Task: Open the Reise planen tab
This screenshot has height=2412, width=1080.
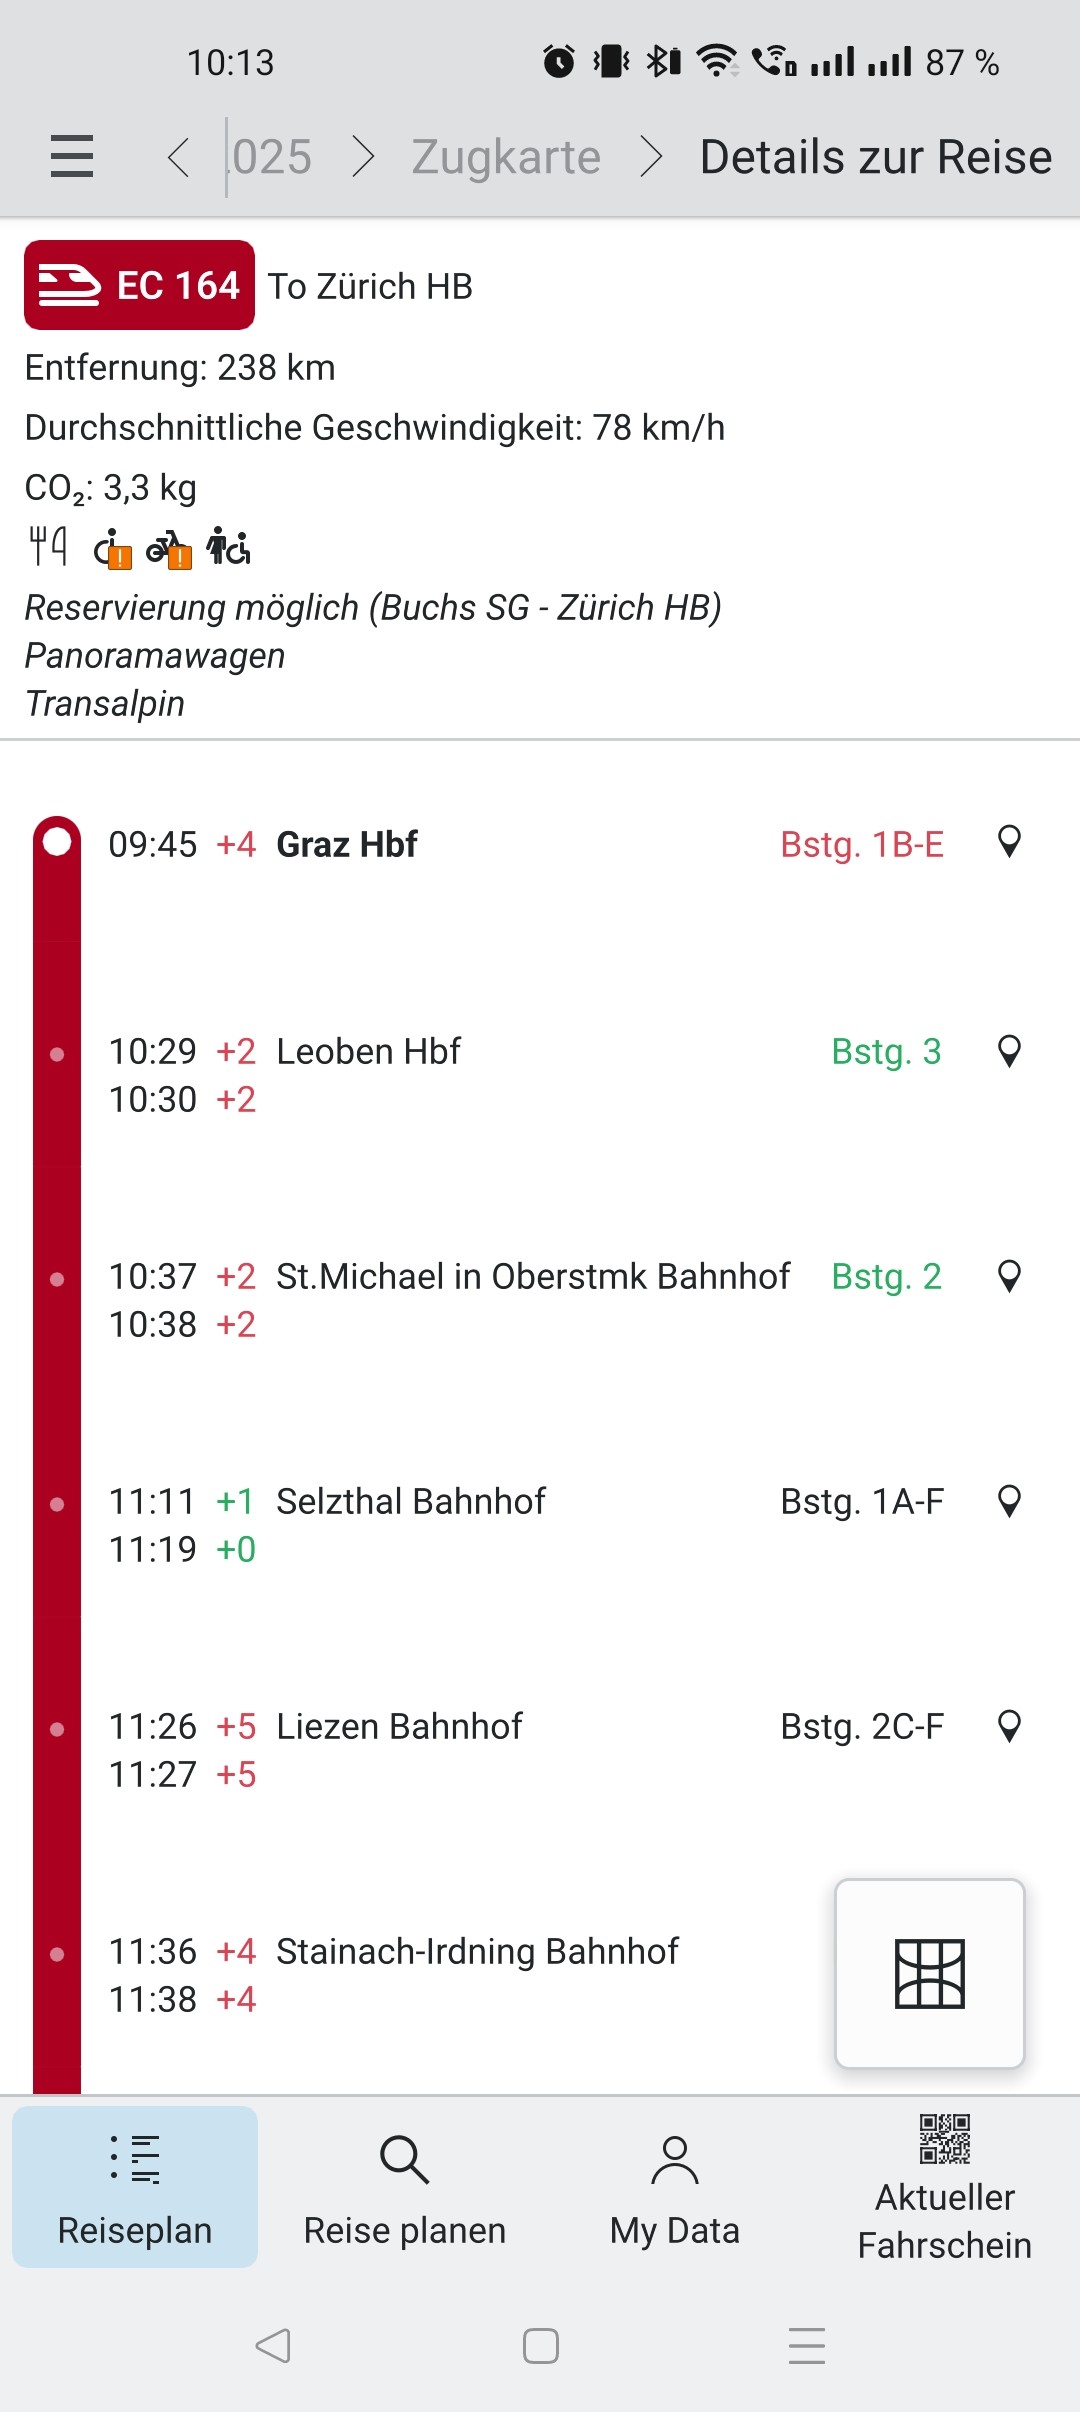Action: tap(405, 2186)
